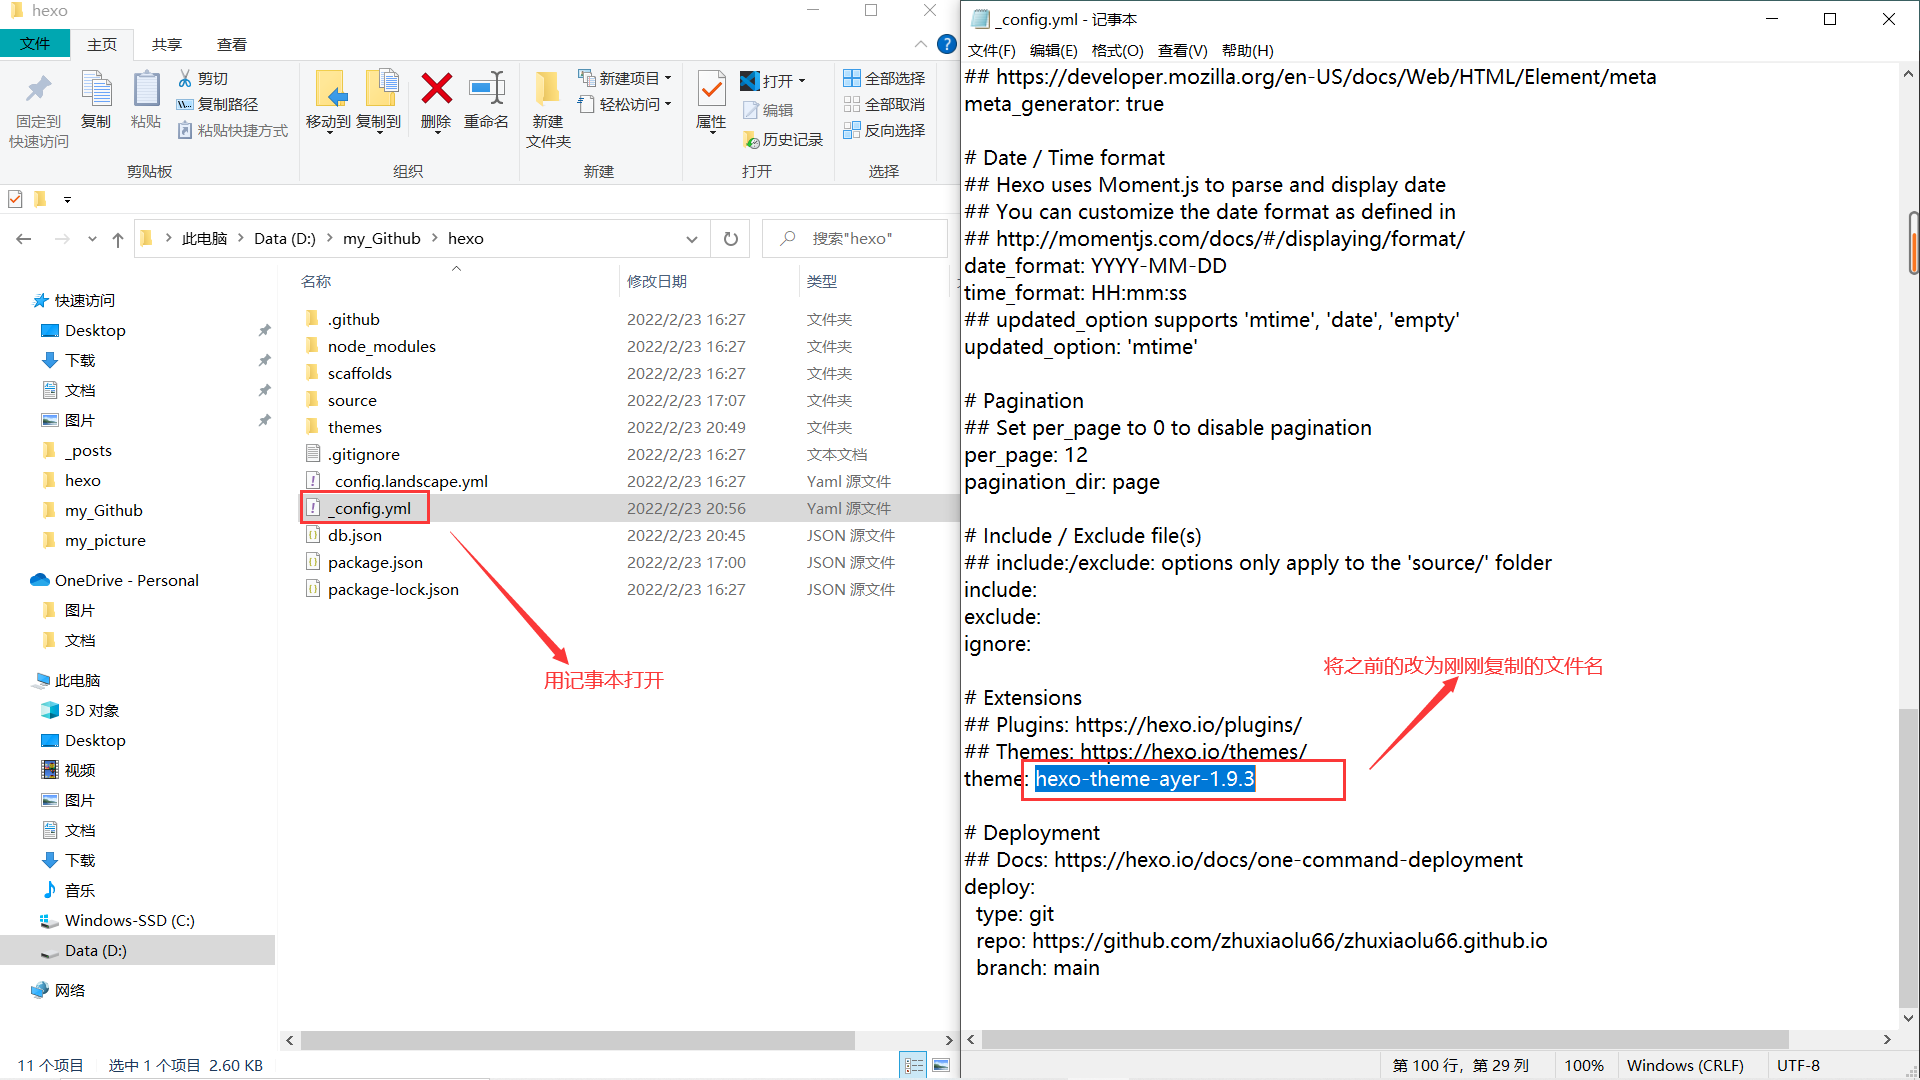Open the Open (打开) dropdown arrow
1920x1080 pixels.
(802, 81)
